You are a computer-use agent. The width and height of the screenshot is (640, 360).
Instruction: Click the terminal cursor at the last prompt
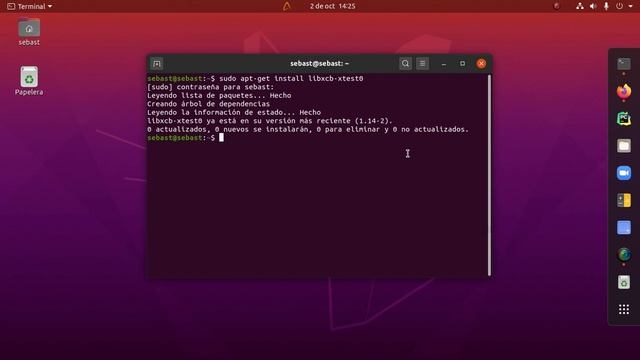click(x=221, y=138)
